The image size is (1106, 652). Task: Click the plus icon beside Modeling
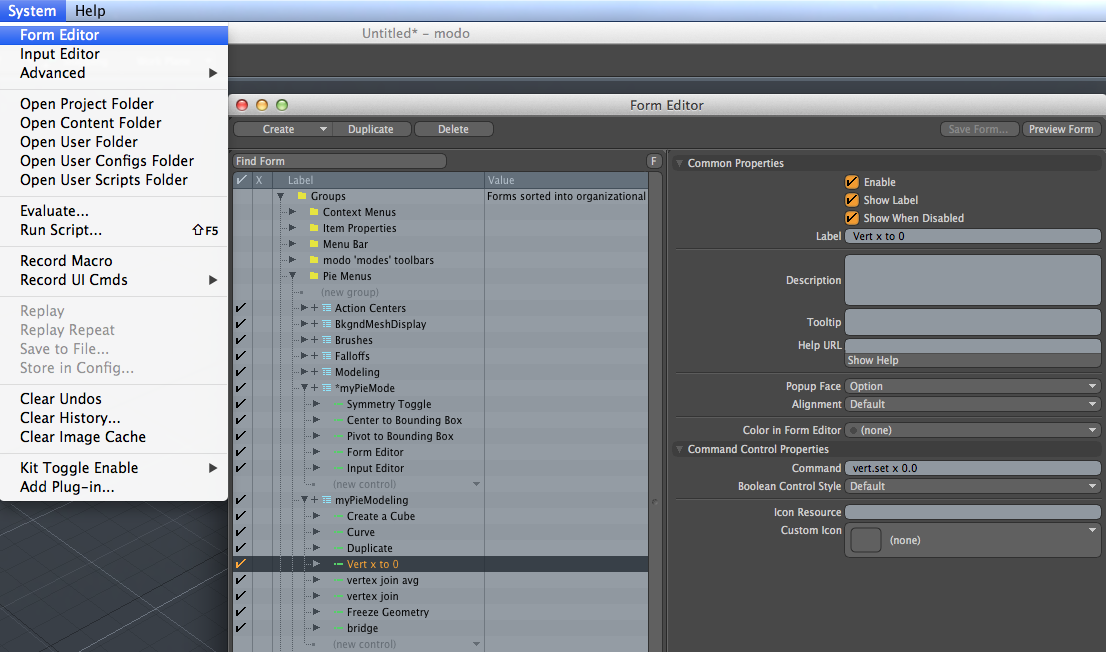(315, 373)
